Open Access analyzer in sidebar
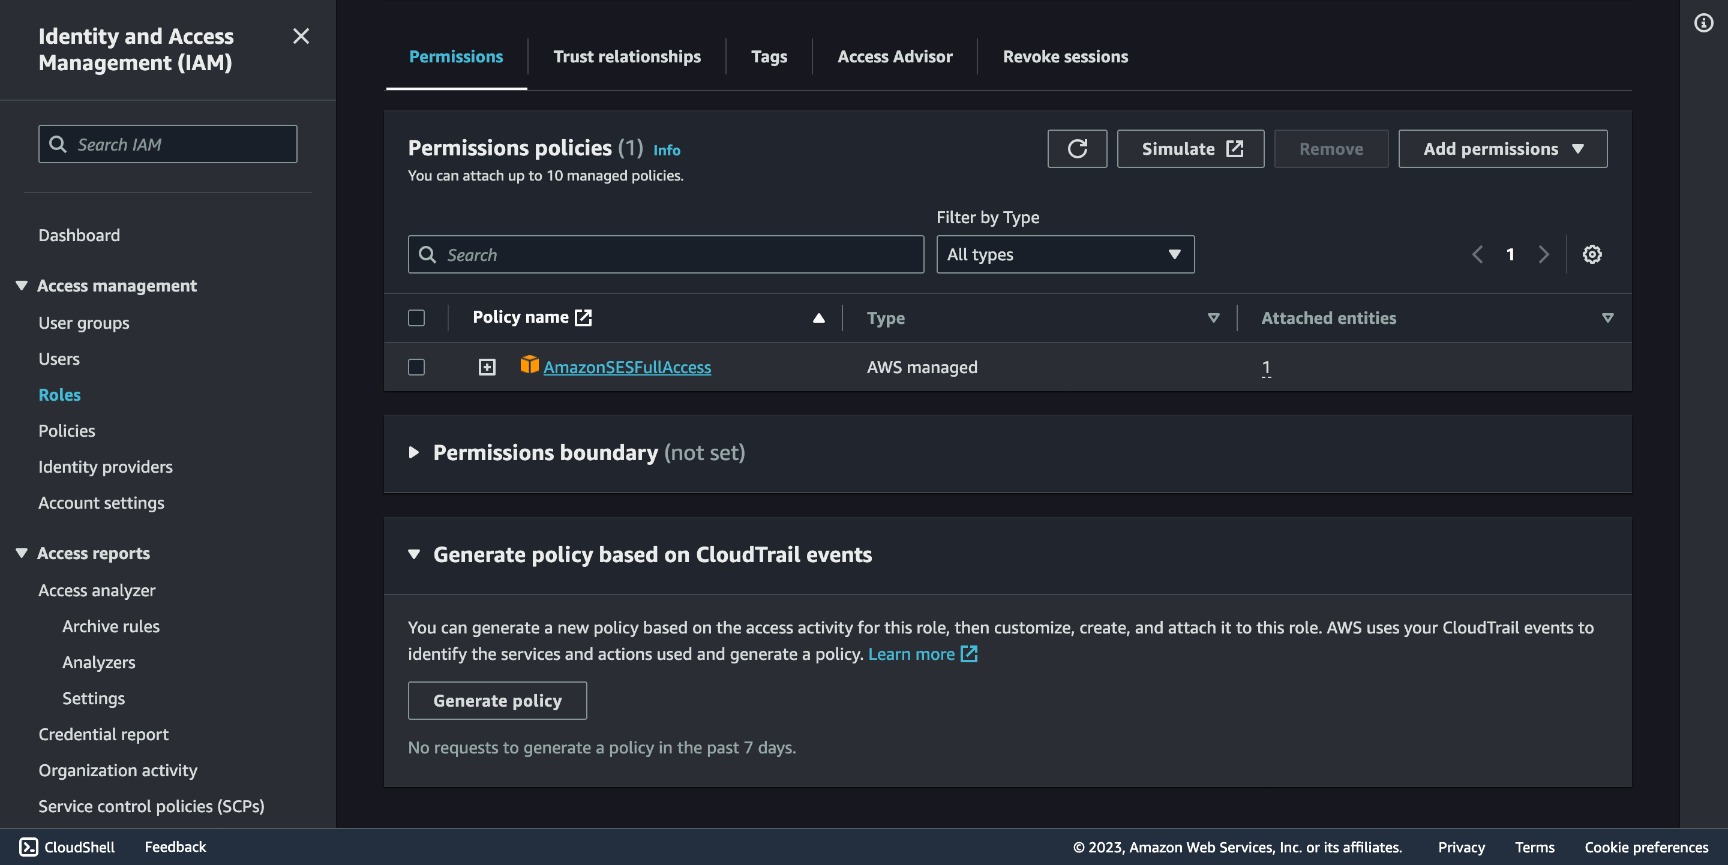 pos(97,591)
